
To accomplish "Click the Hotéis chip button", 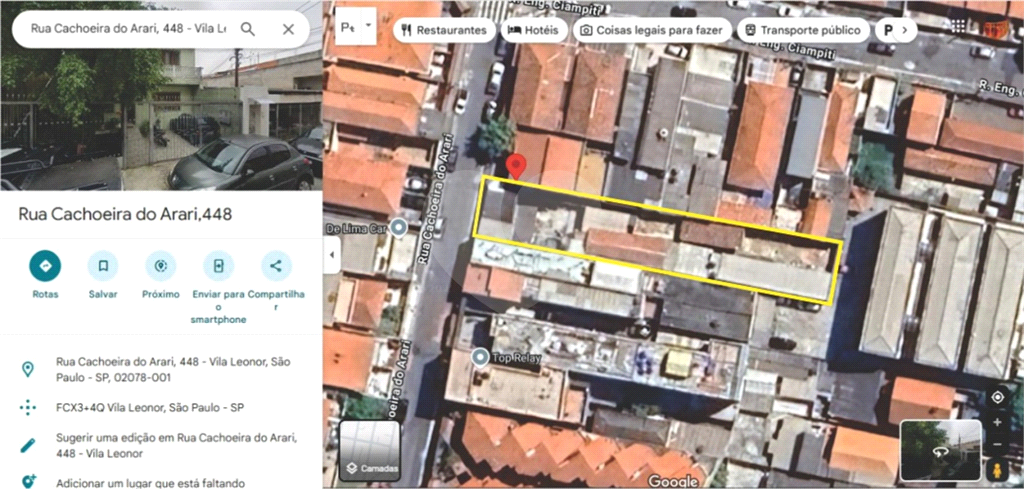I will tap(534, 30).
